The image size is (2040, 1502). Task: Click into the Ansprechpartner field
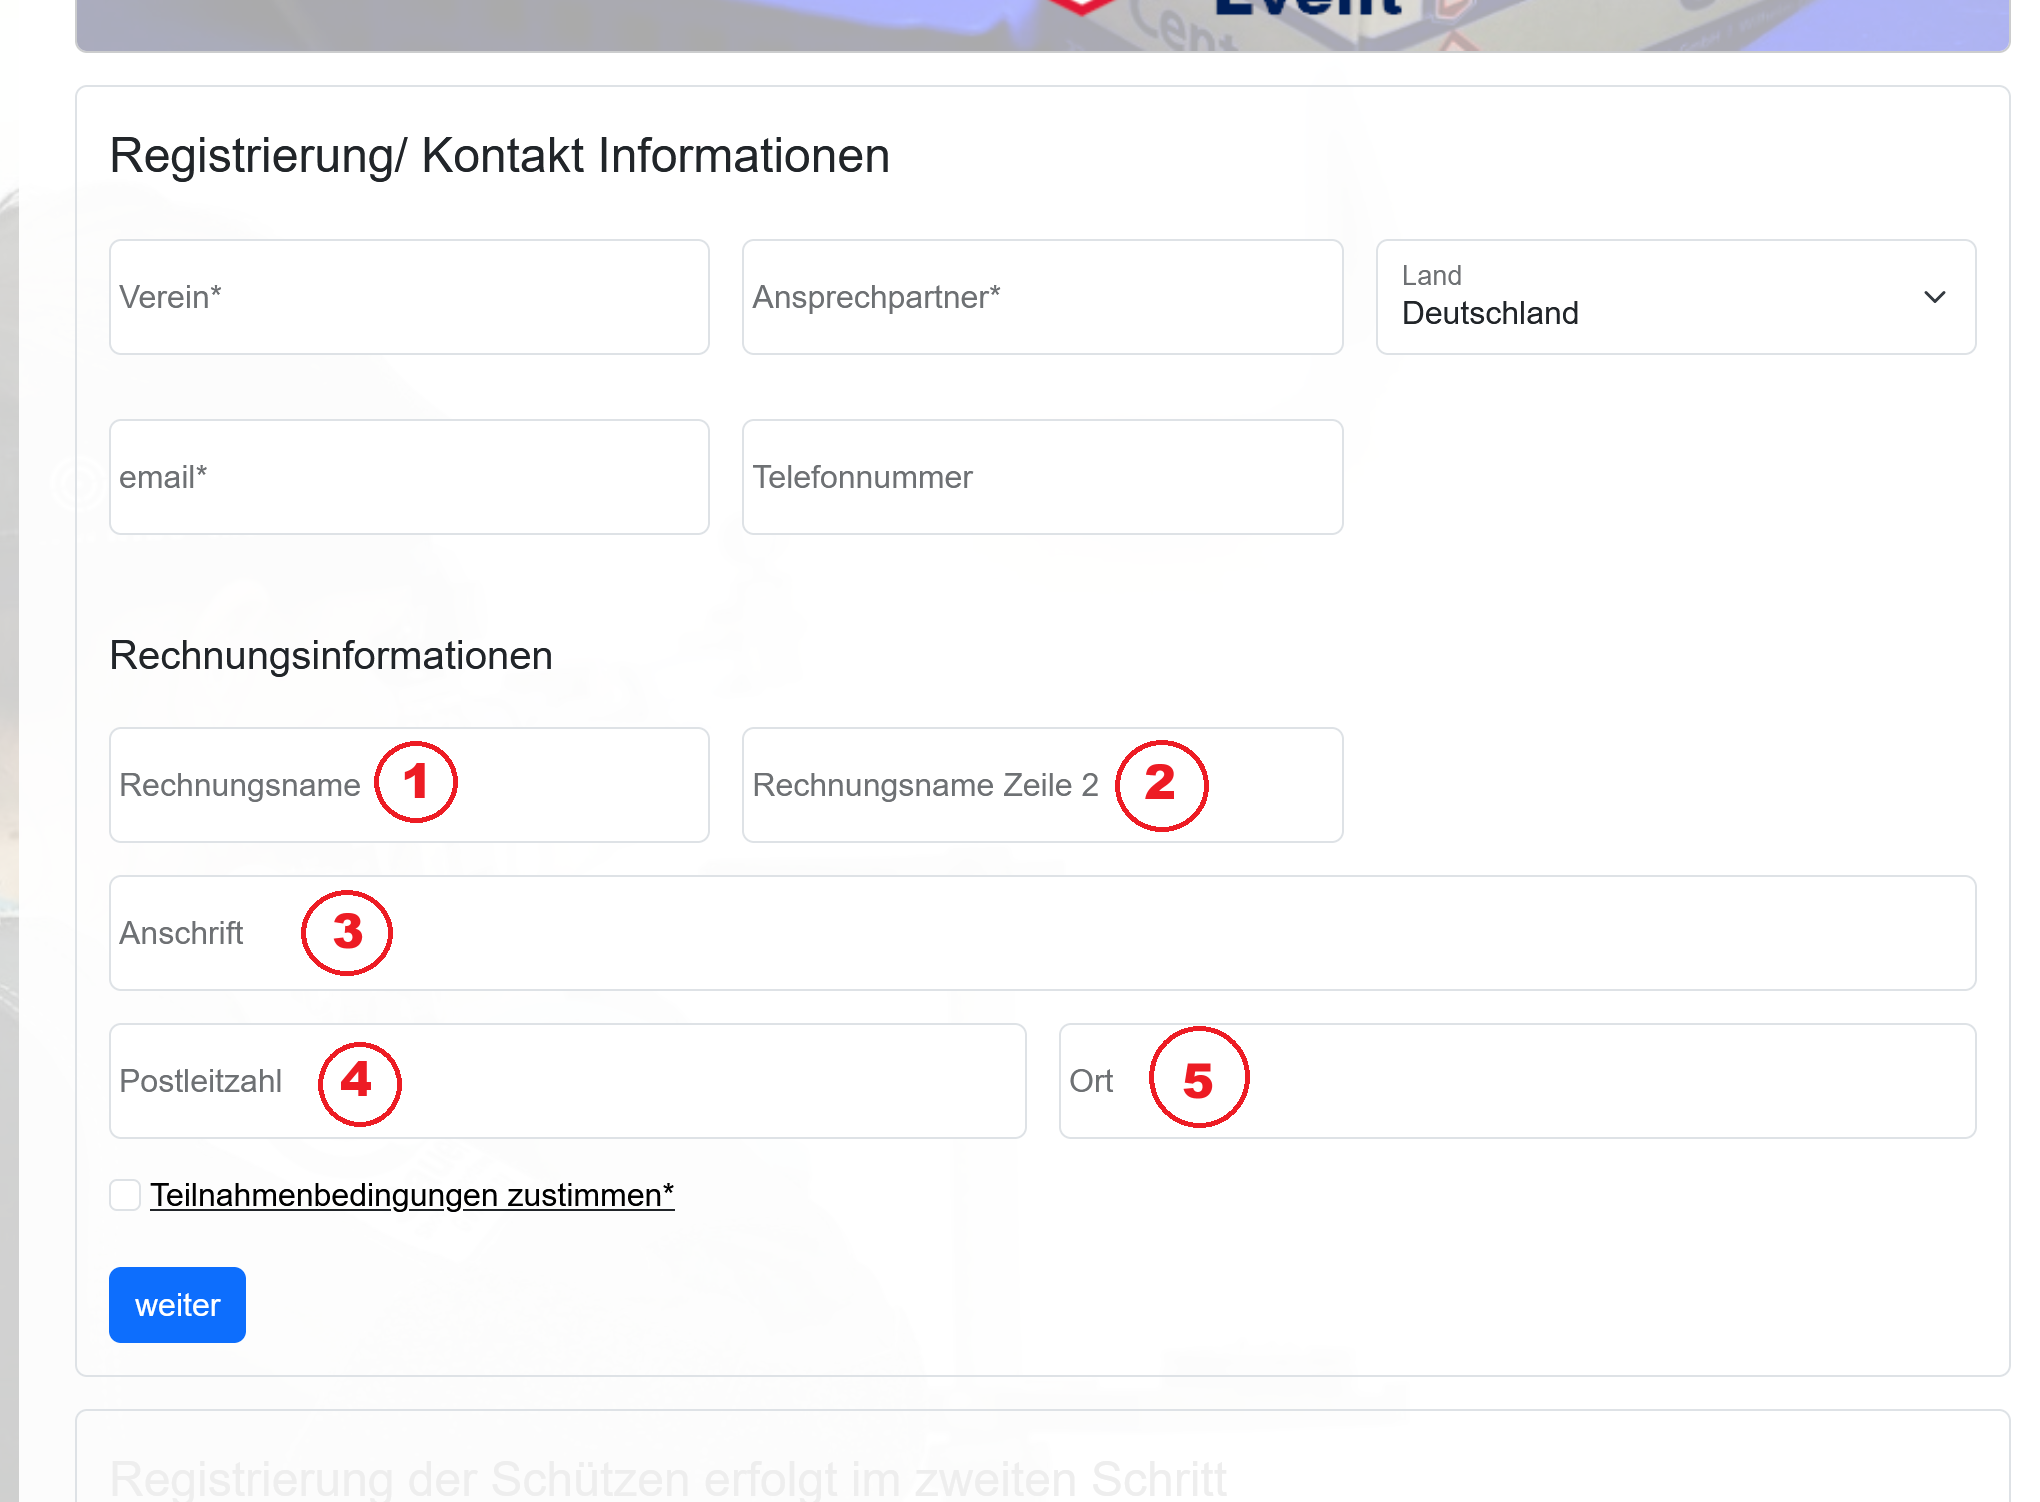(1042, 297)
